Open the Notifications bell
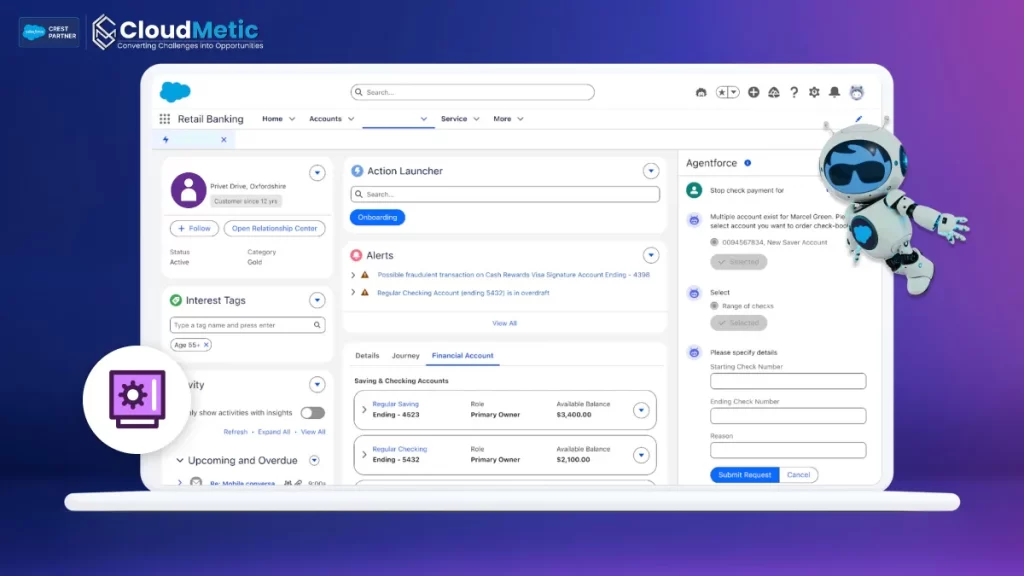Image resolution: width=1024 pixels, height=576 pixels. [x=836, y=92]
